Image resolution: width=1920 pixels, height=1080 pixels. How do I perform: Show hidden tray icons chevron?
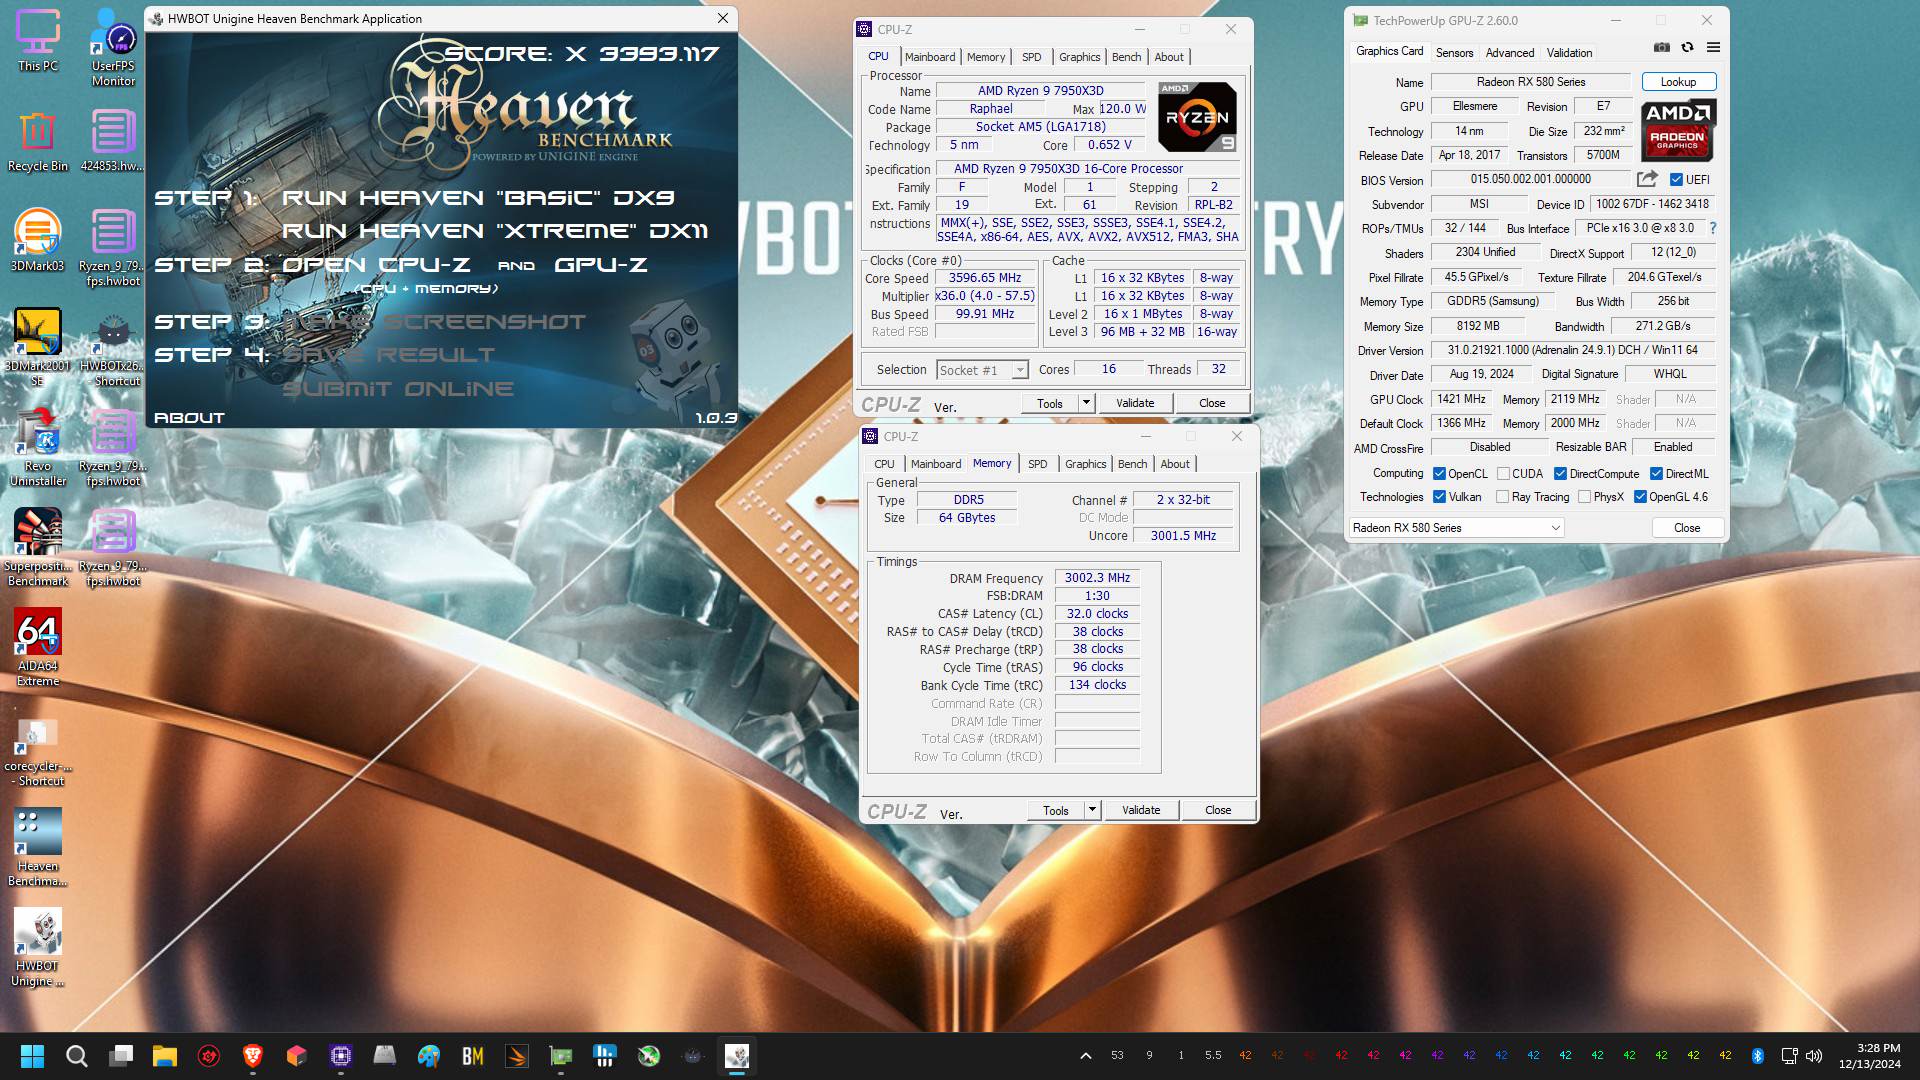point(1085,1056)
